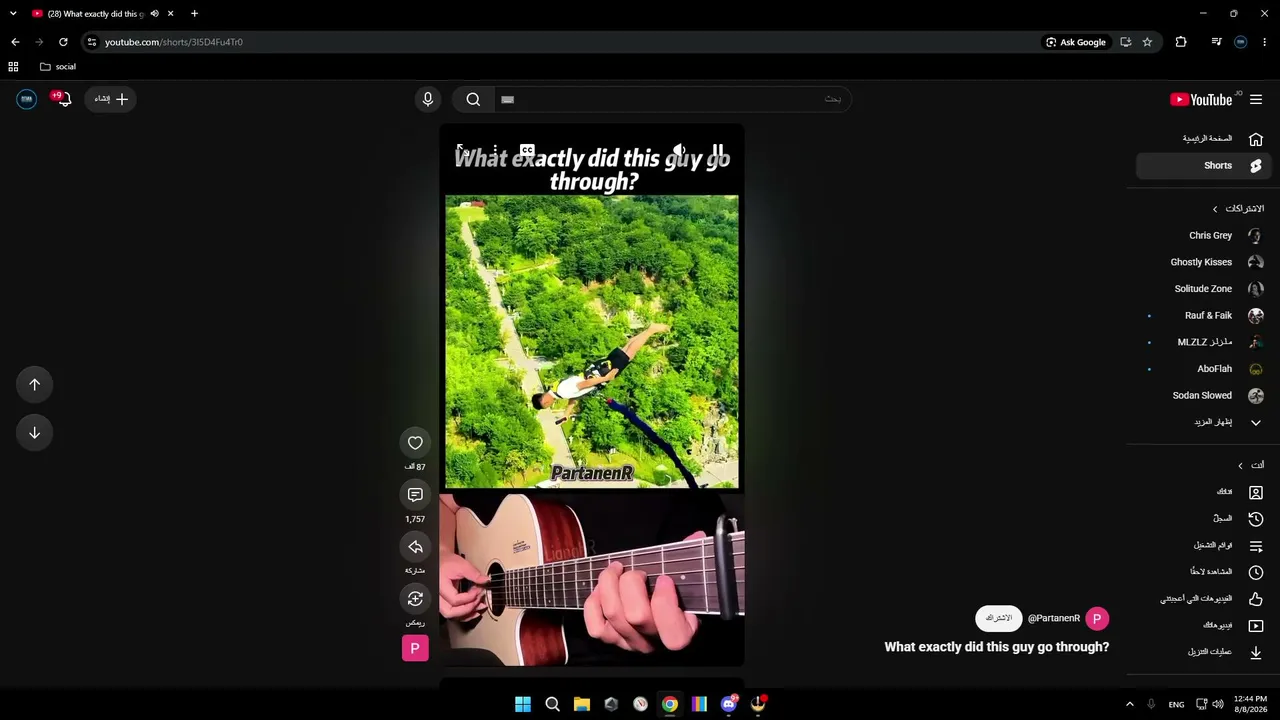Open Watch later (المشاهدة لاحقًا) in sidebar
The width and height of the screenshot is (1280, 720).
[1203, 572]
